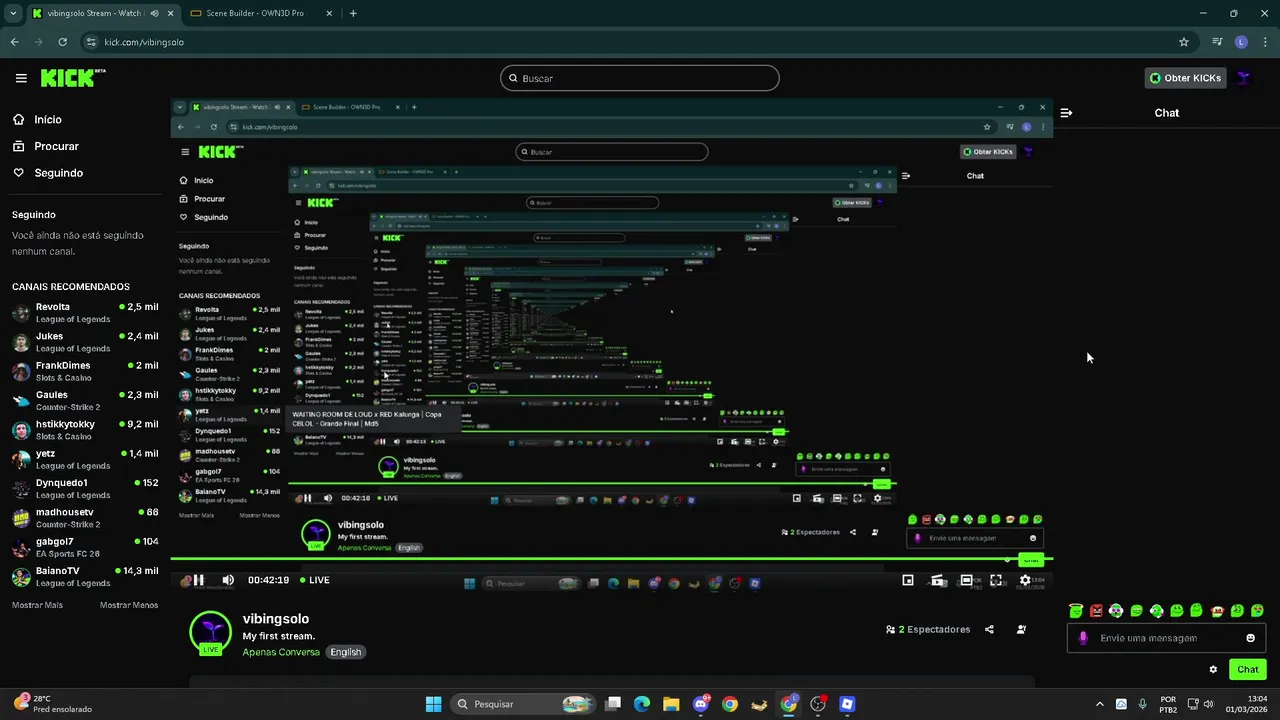Viewport: 1280px width, 720px height.
Task: View the 2 Espectadores count
Action: [928, 630]
